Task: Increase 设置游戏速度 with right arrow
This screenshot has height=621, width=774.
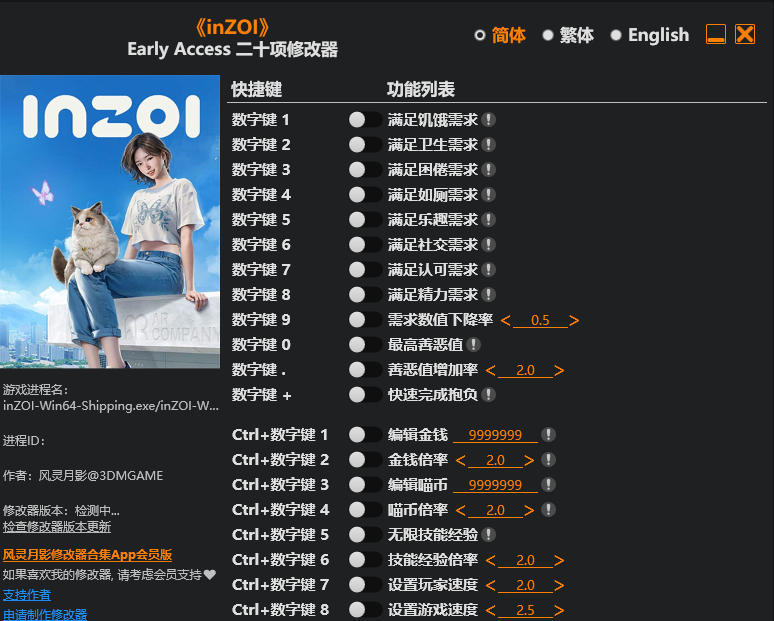Action: [x=559, y=611]
